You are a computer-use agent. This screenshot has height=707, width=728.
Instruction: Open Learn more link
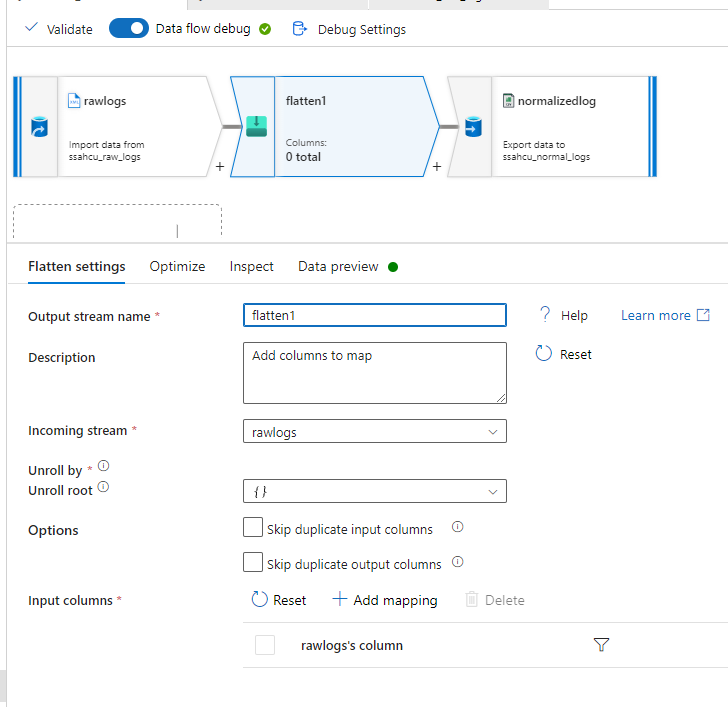click(656, 316)
